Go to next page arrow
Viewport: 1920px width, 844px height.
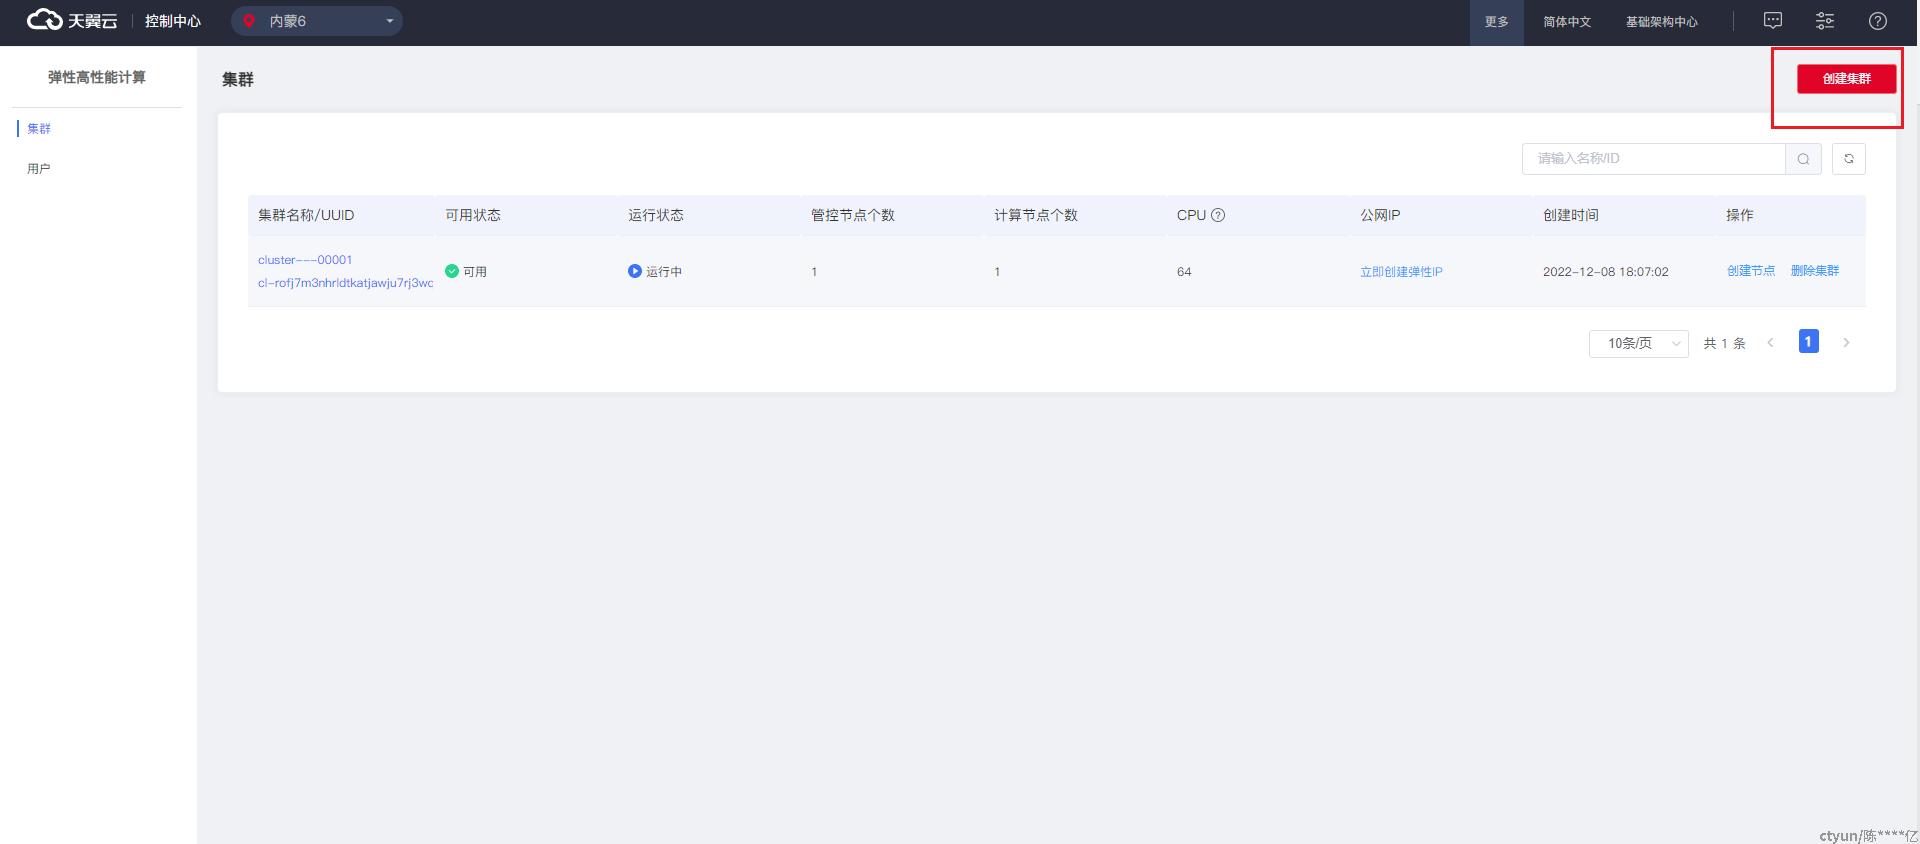(1846, 343)
